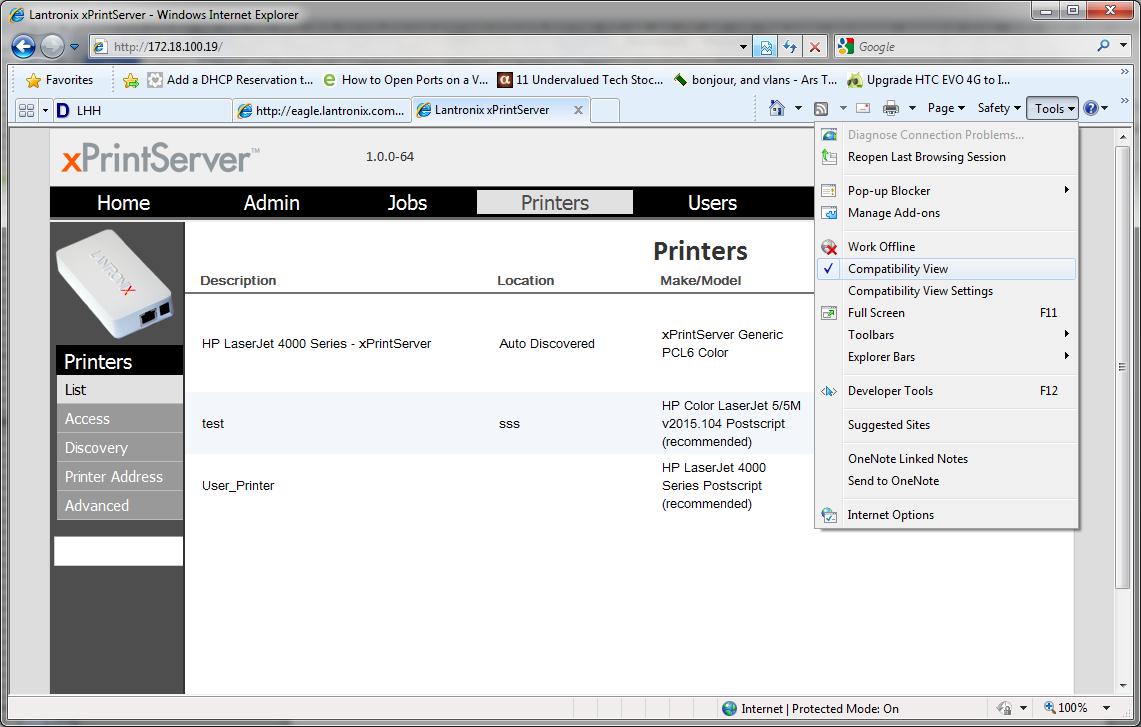Click the browser Back arrow button
The height and width of the screenshot is (727, 1141).
coord(24,47)
